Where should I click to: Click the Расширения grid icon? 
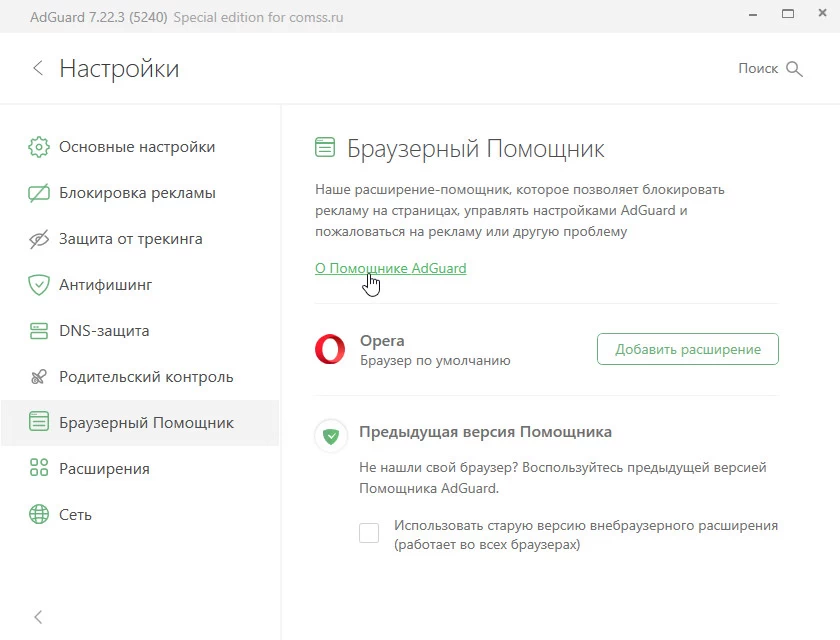pos(39,469)
